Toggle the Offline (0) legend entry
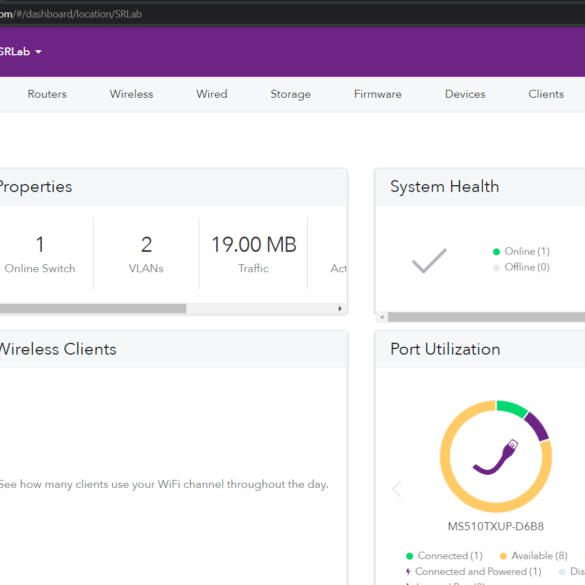The width and height of the screenshot is (585, 585). coord(521,267)
